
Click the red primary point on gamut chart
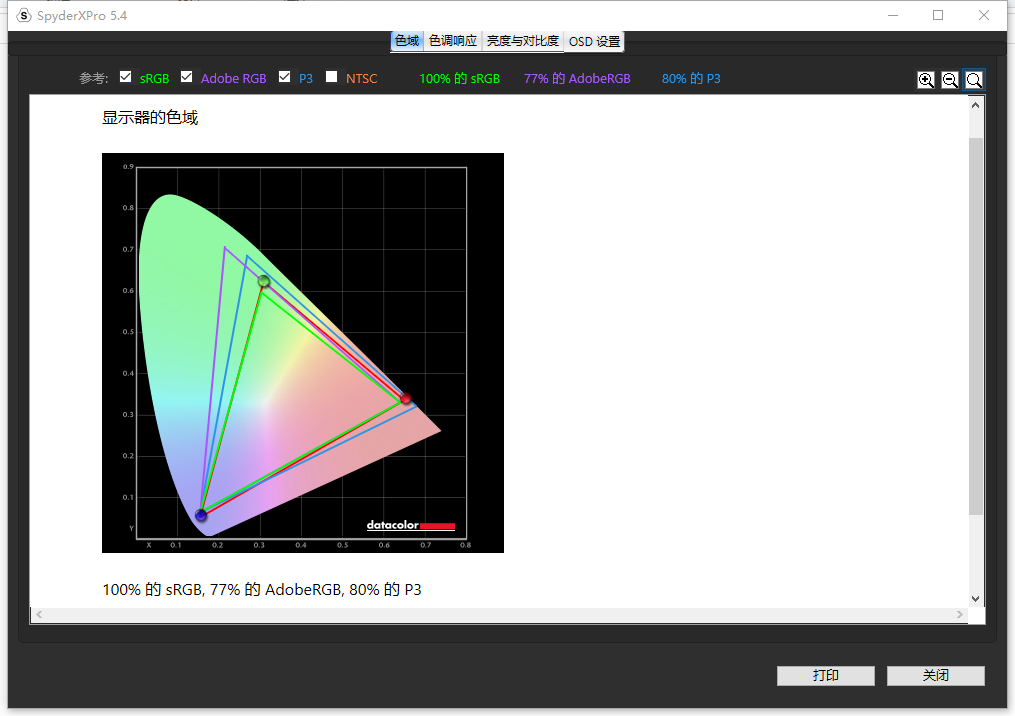point(406,399)
